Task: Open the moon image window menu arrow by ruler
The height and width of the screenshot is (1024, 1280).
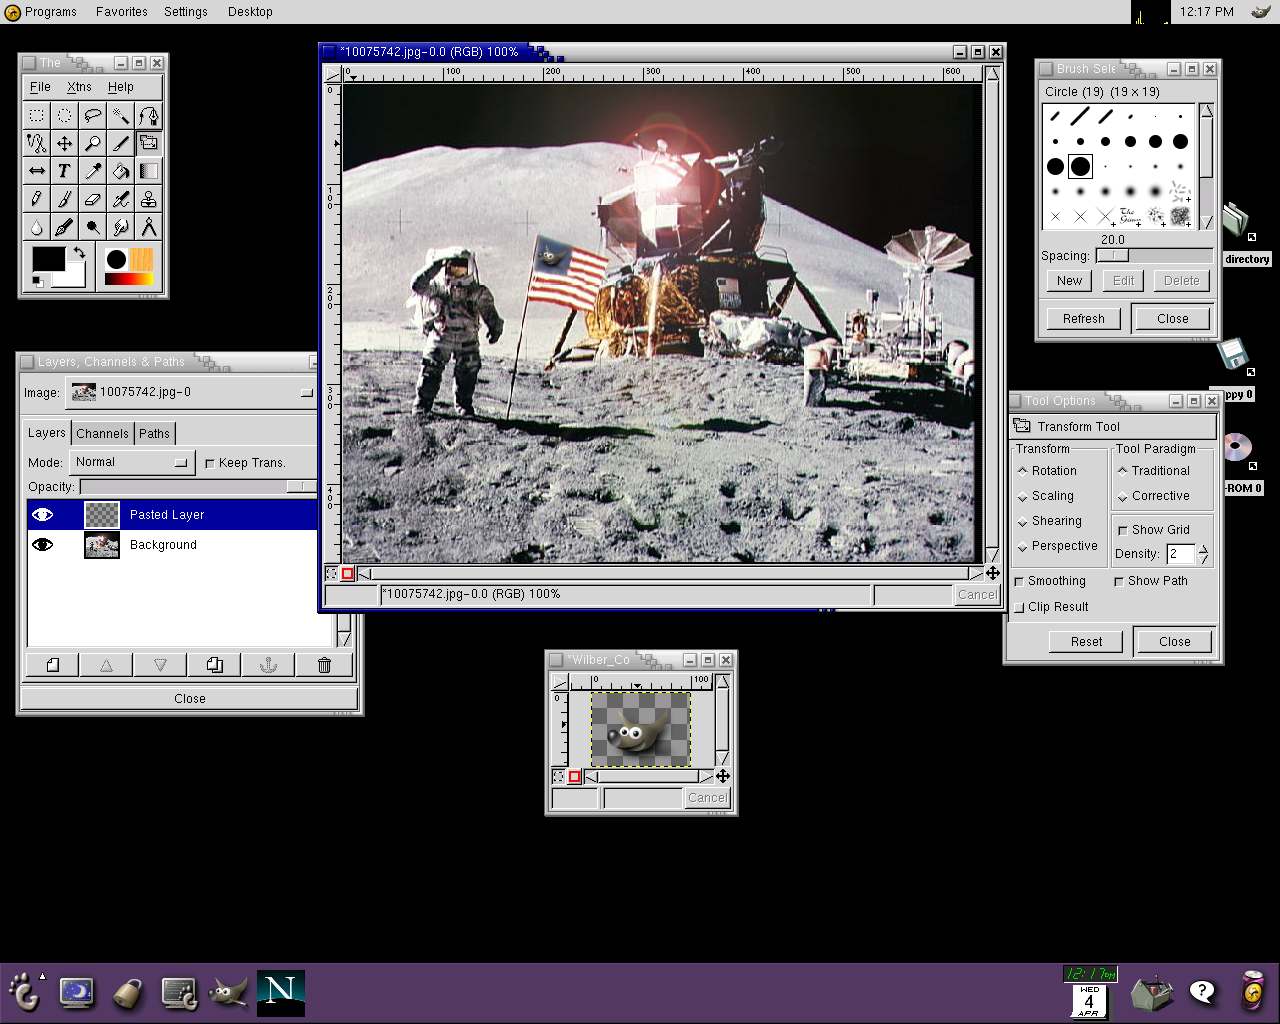Action: coord(333,74)
